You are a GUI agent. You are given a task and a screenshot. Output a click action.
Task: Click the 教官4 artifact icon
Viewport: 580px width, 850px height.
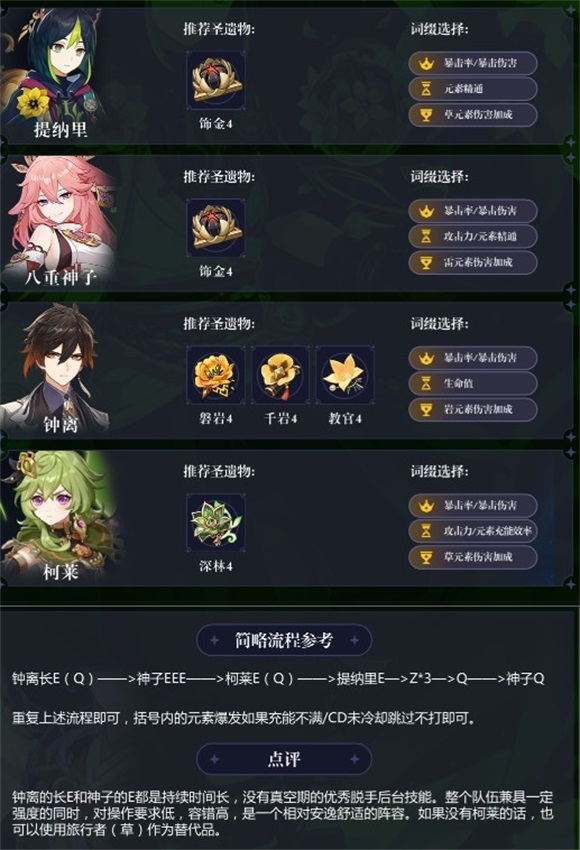tap(345, 376)
